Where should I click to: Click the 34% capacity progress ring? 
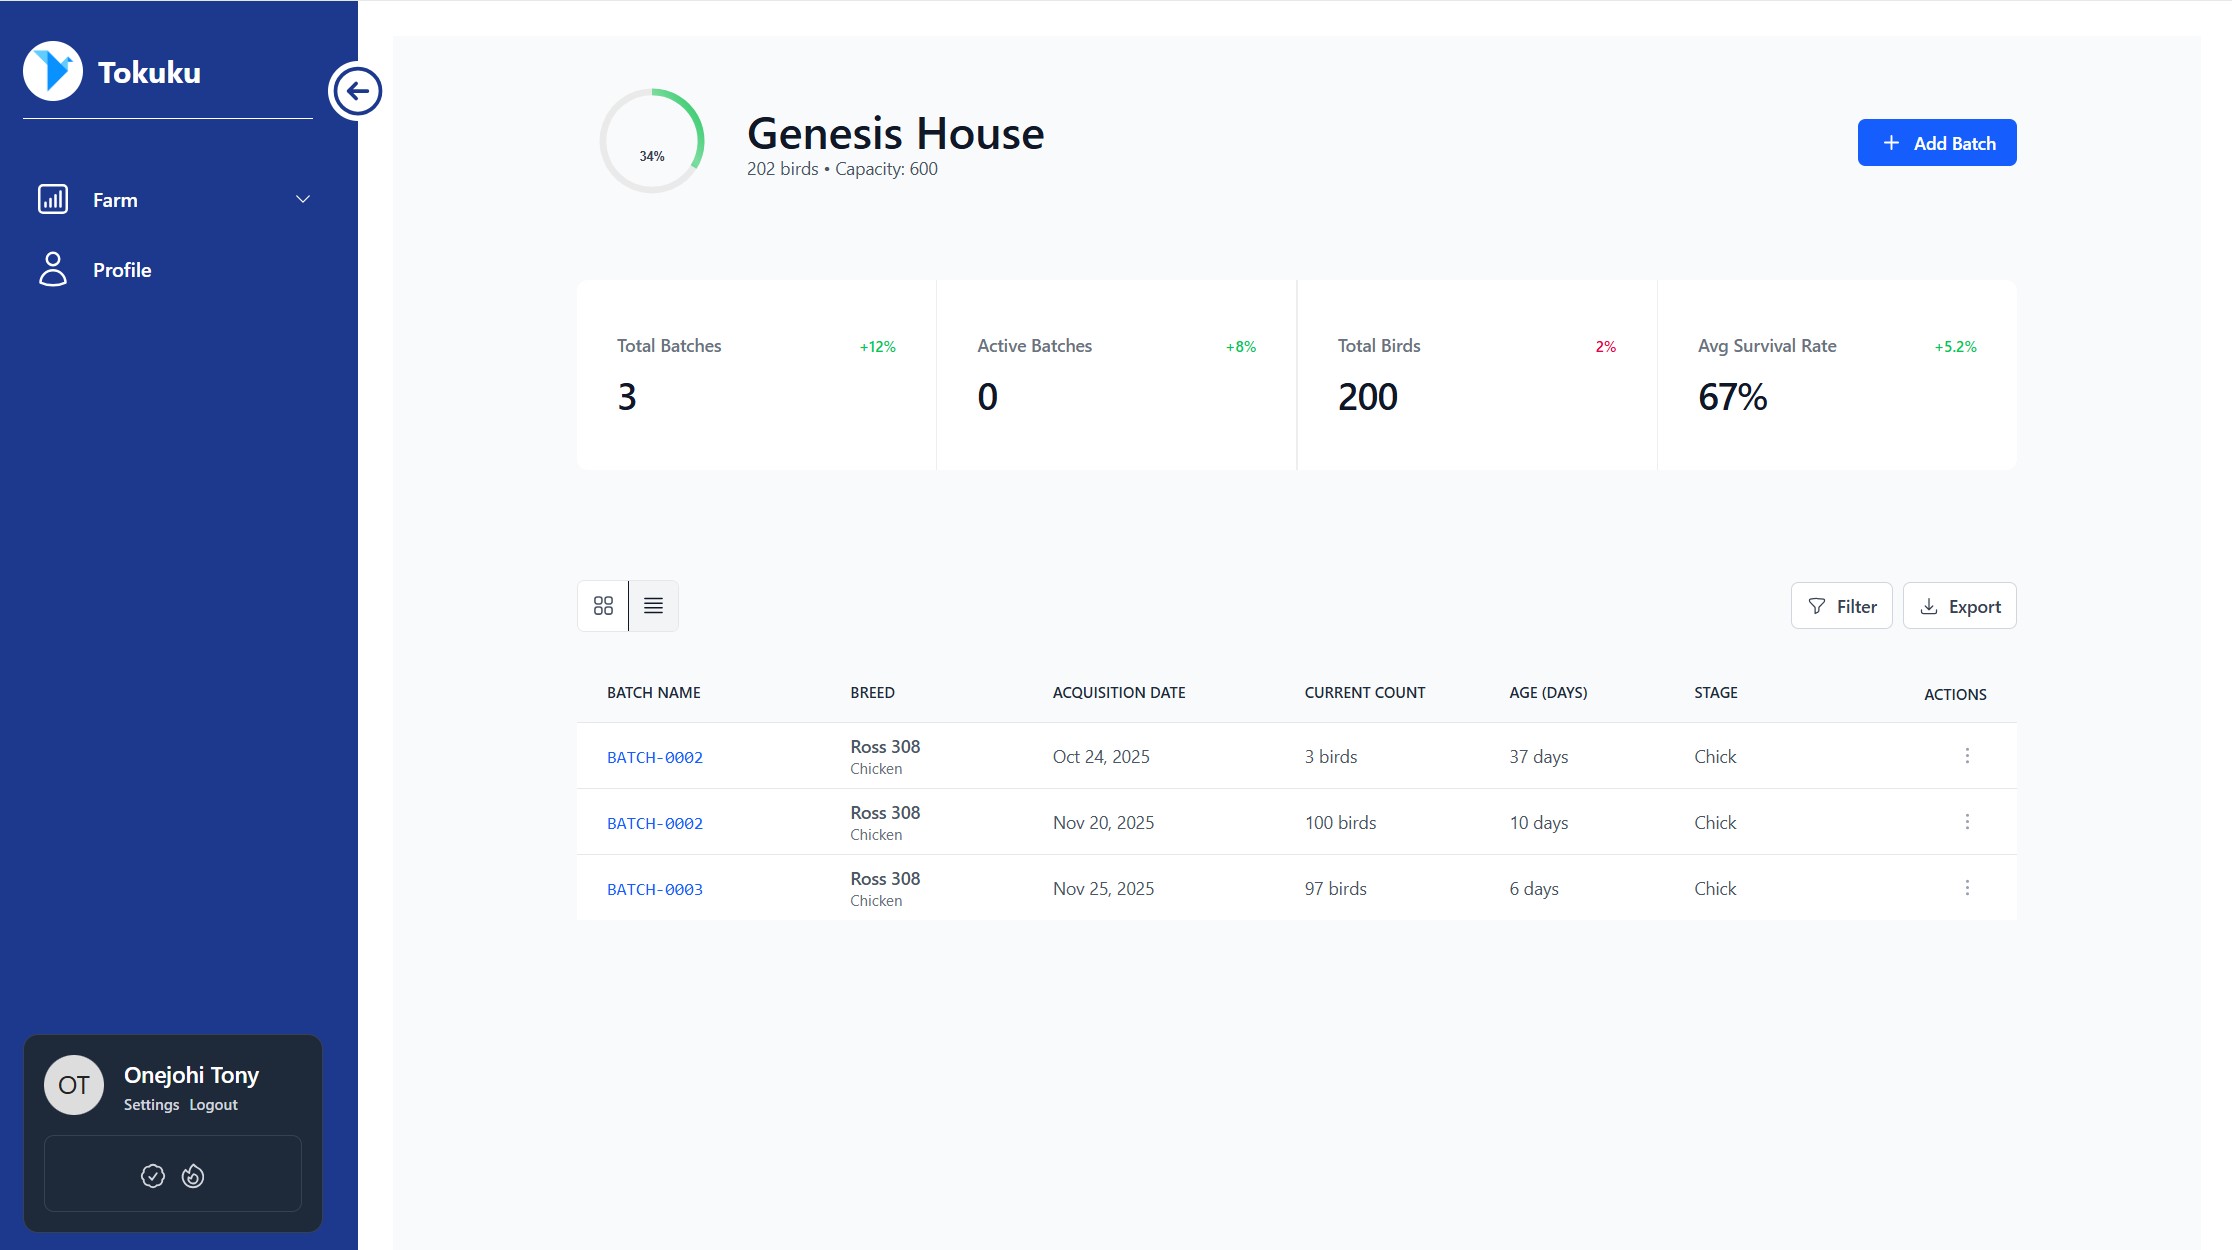(x=652, y=141)
